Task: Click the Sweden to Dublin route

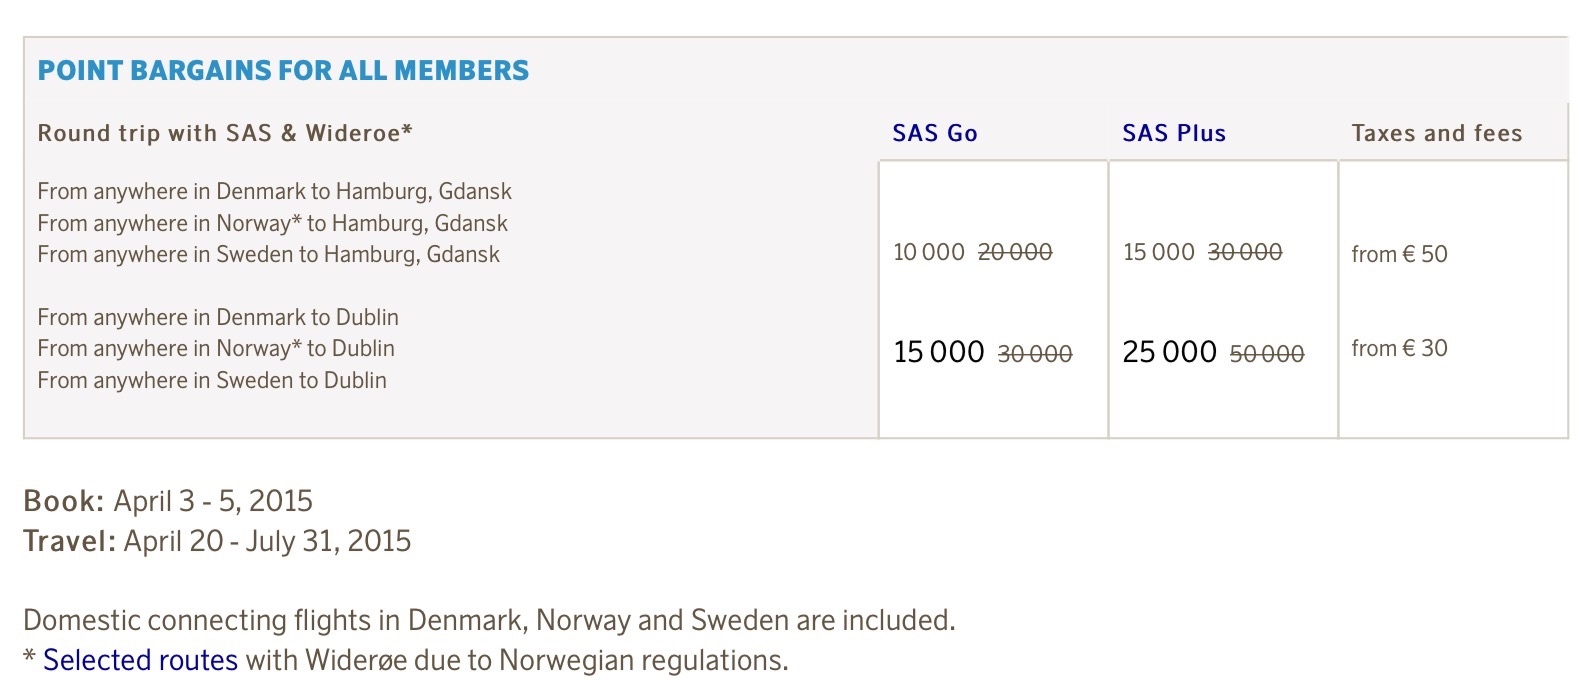Action: pyautogui.click(x=212, y=380)
